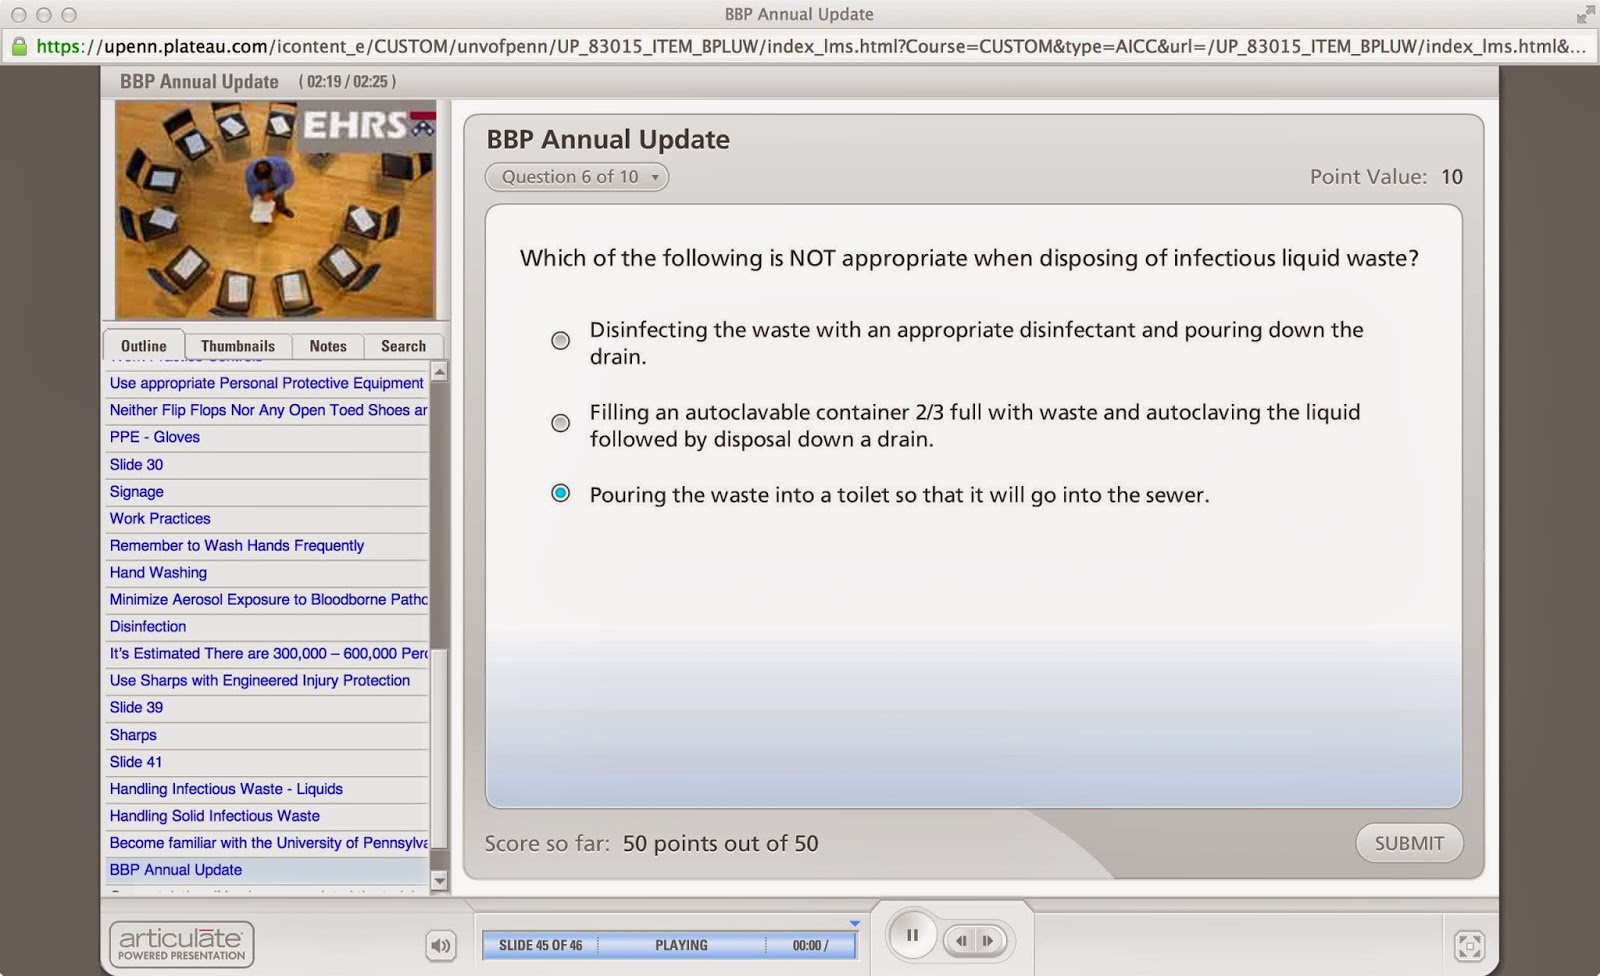Advance to the next slide
The height and width of the screenshot is (976, 1600).
988,941
